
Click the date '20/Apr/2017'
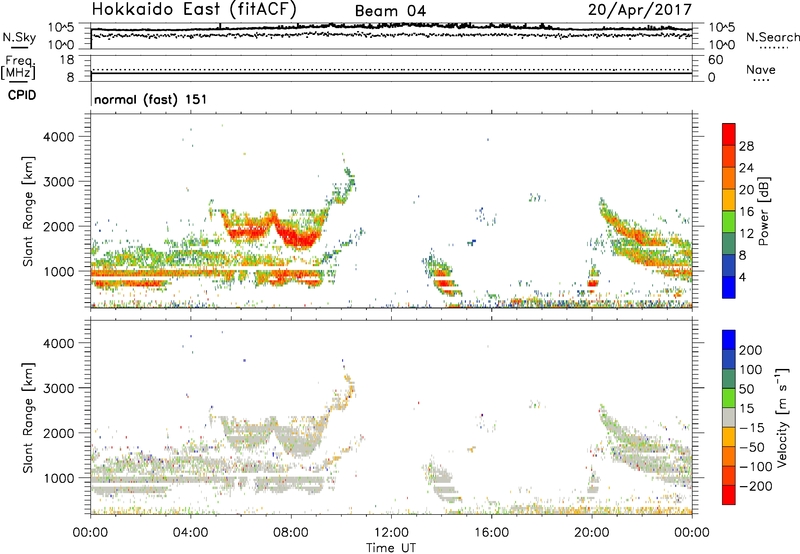click(x=639, y=10)
